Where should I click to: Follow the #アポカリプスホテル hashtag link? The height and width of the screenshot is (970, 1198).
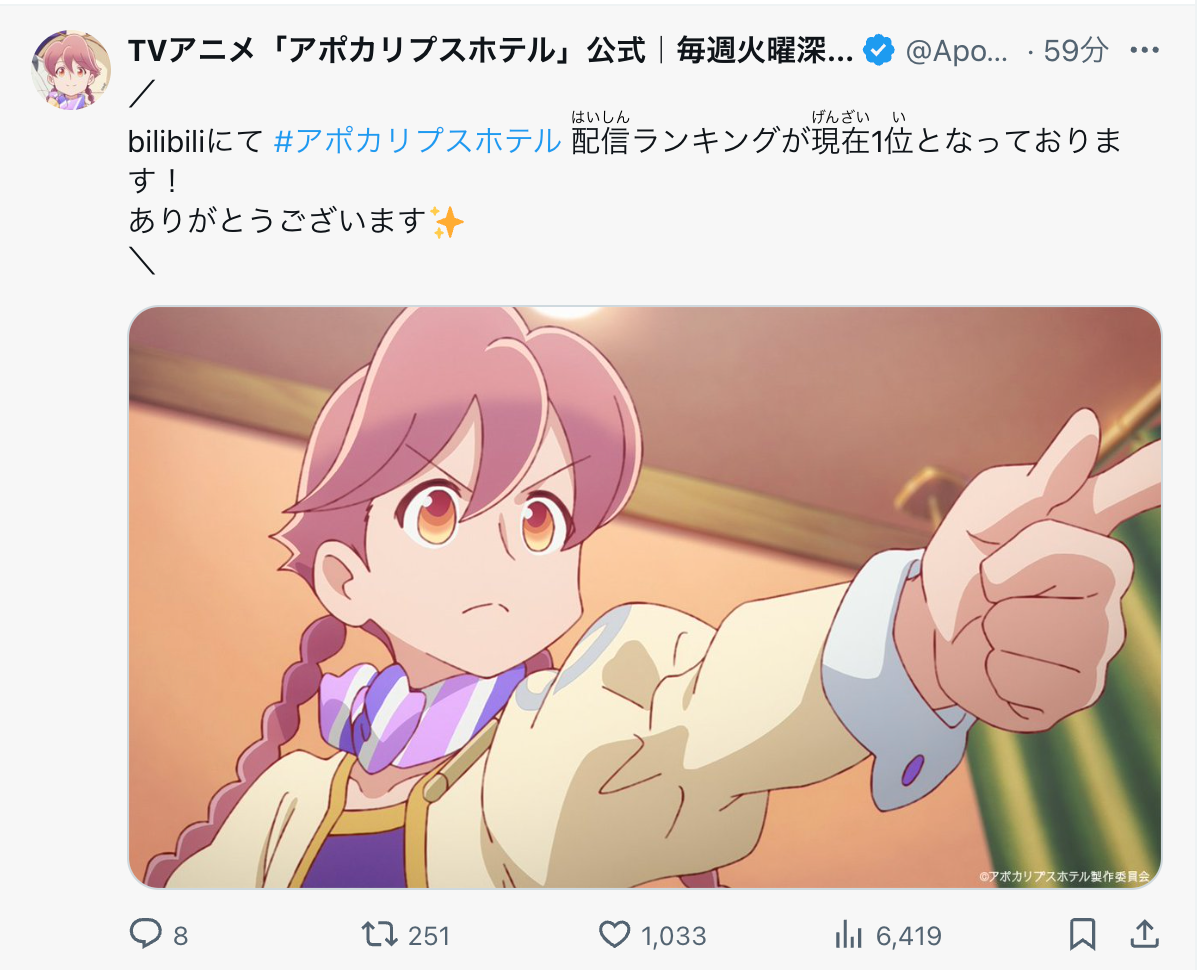tap(417, 141)
